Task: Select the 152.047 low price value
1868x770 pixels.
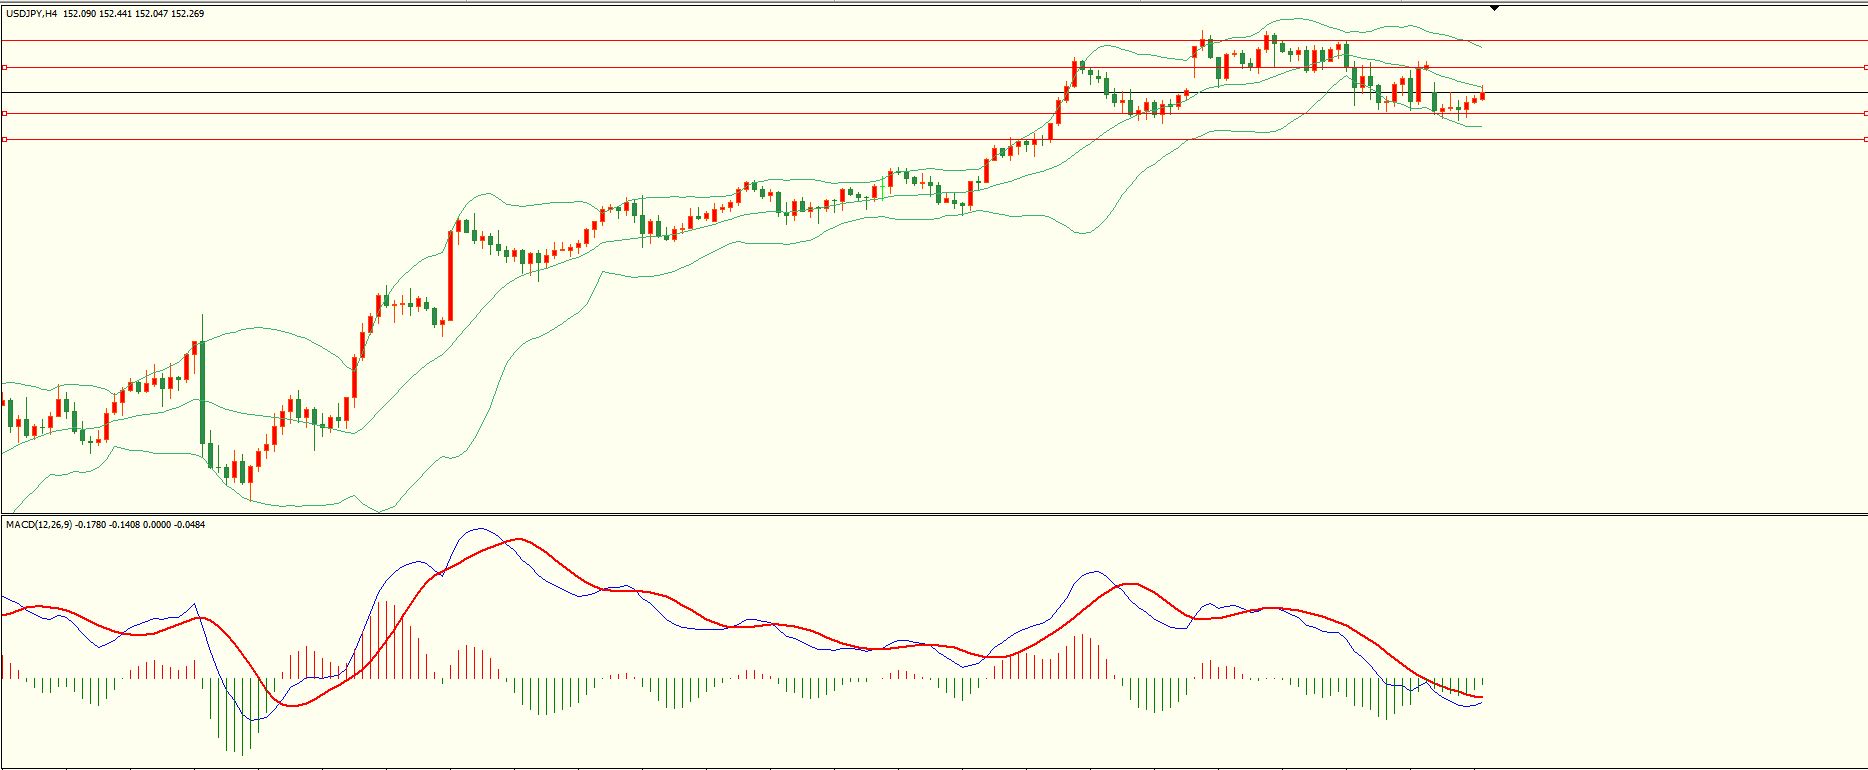Action: coord(151,14)
